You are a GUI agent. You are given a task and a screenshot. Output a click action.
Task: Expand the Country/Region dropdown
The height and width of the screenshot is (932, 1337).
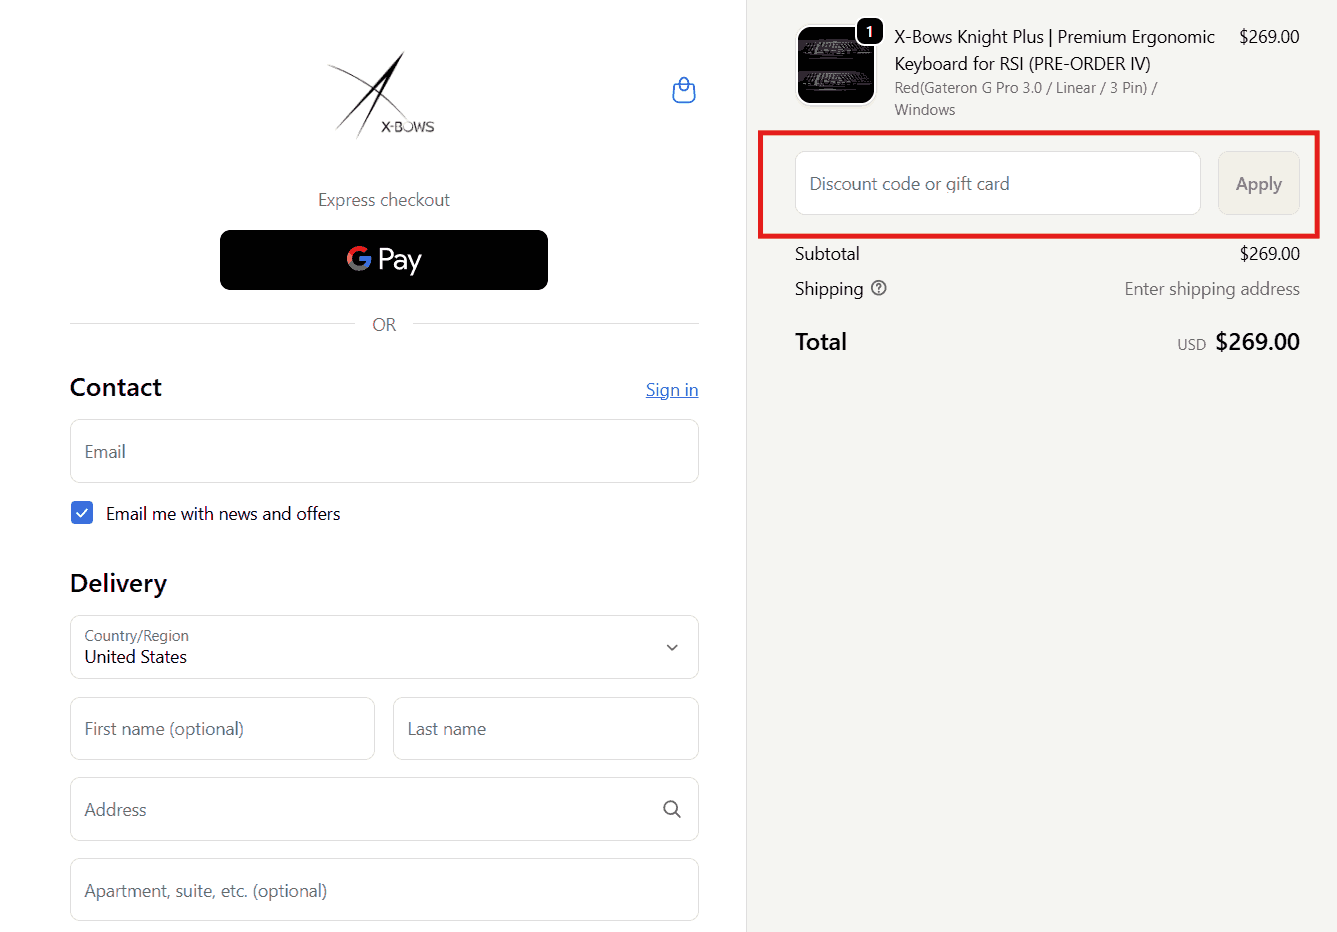(x=384, y=647)
